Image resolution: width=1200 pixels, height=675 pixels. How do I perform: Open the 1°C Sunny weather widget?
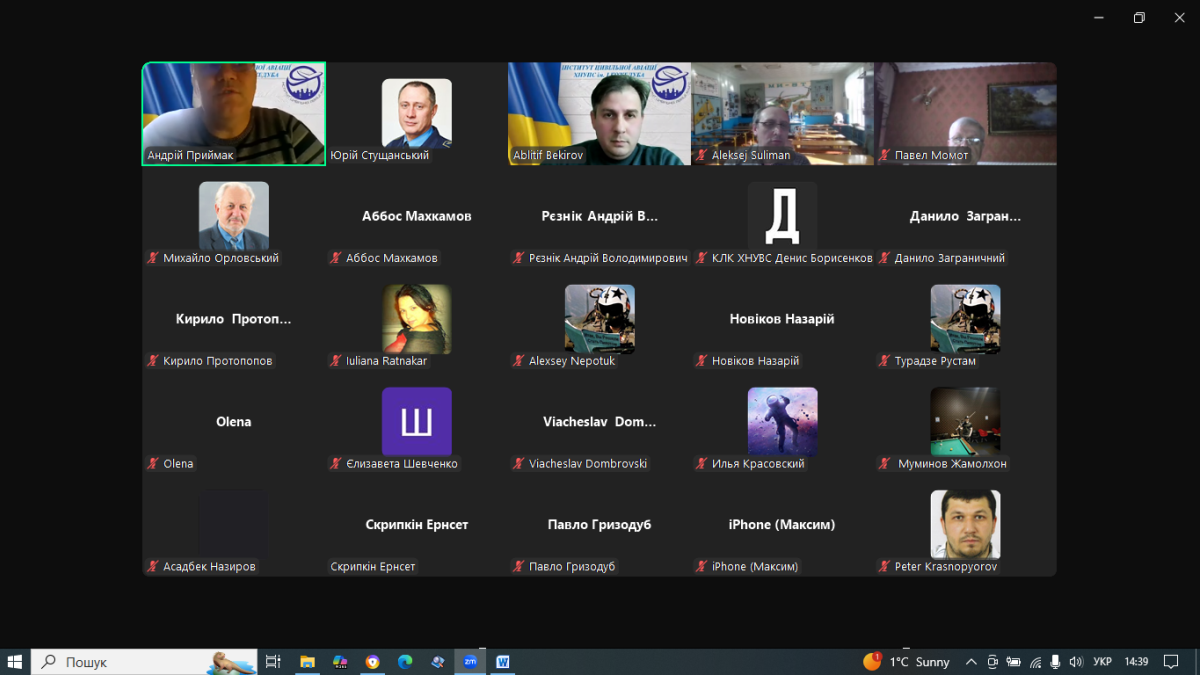click(x=907, y=662)
